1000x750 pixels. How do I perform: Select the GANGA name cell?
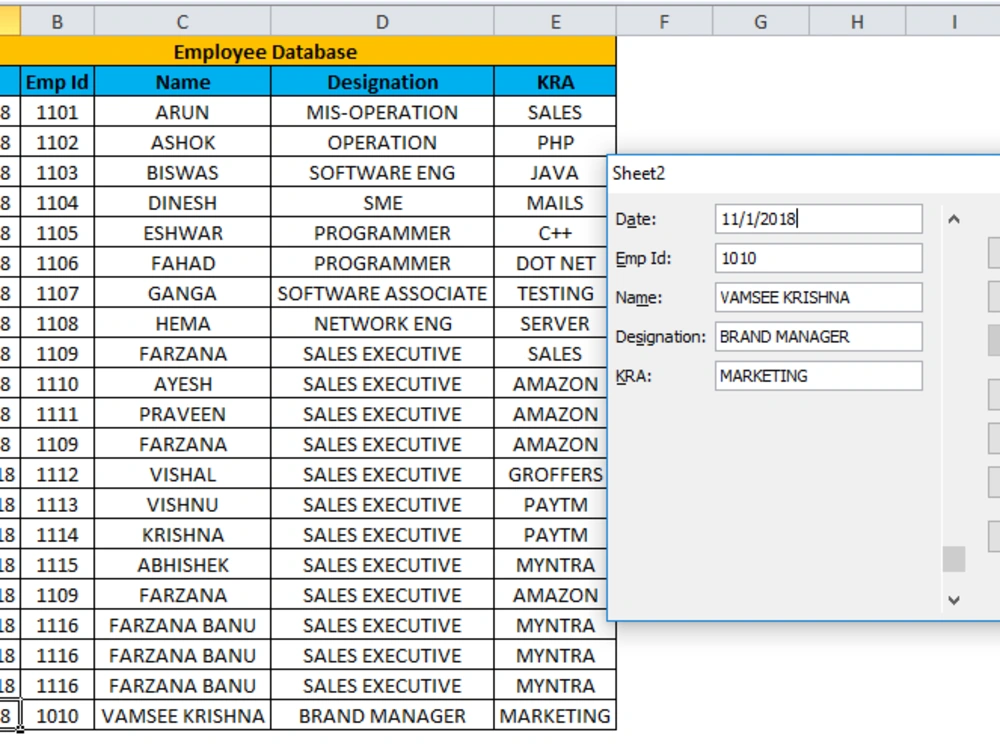click(x=182, y=293)
